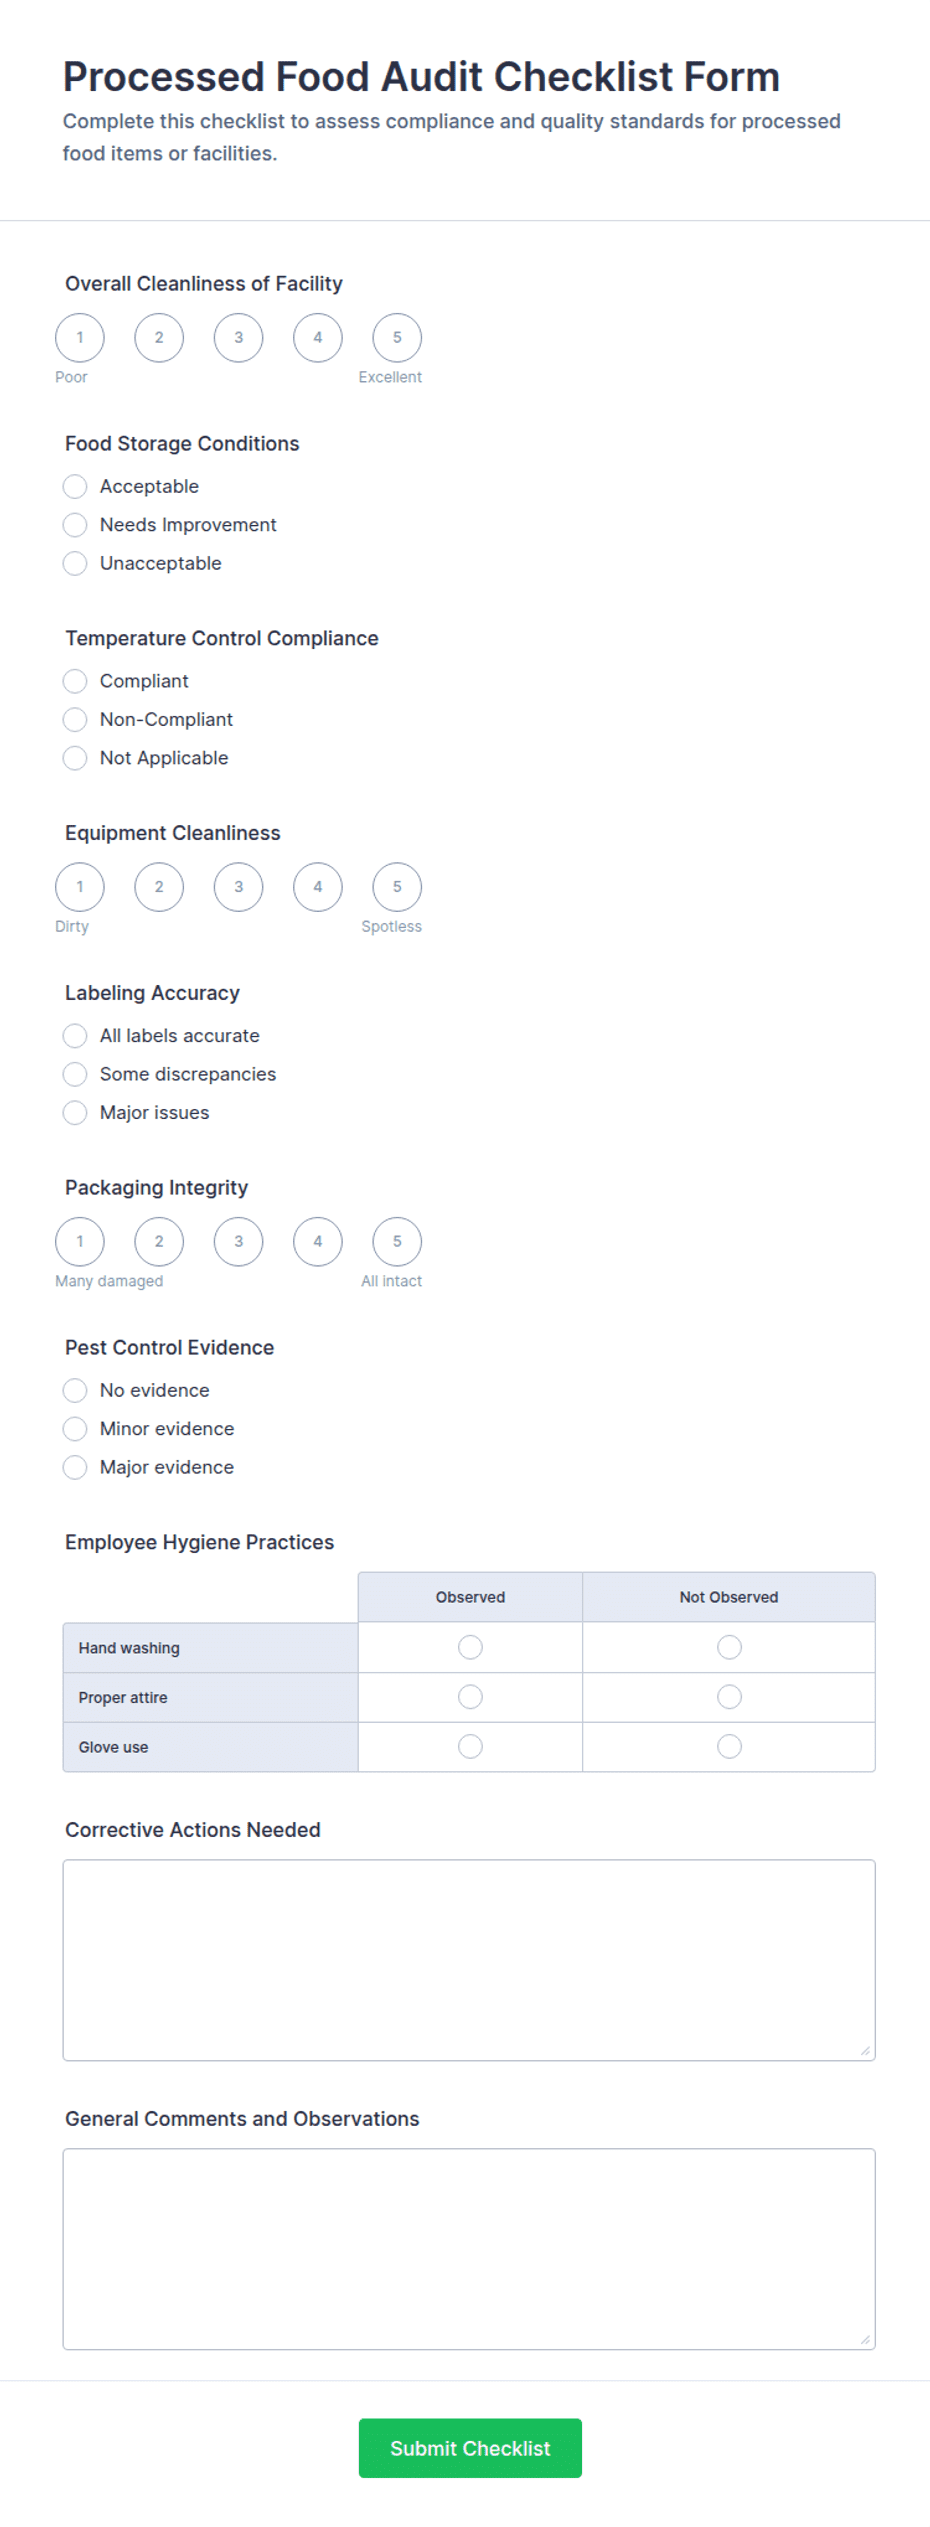Select Acceptable for Food Storage Conditions
Viewport: 930px width, 2527px height.
75,486
